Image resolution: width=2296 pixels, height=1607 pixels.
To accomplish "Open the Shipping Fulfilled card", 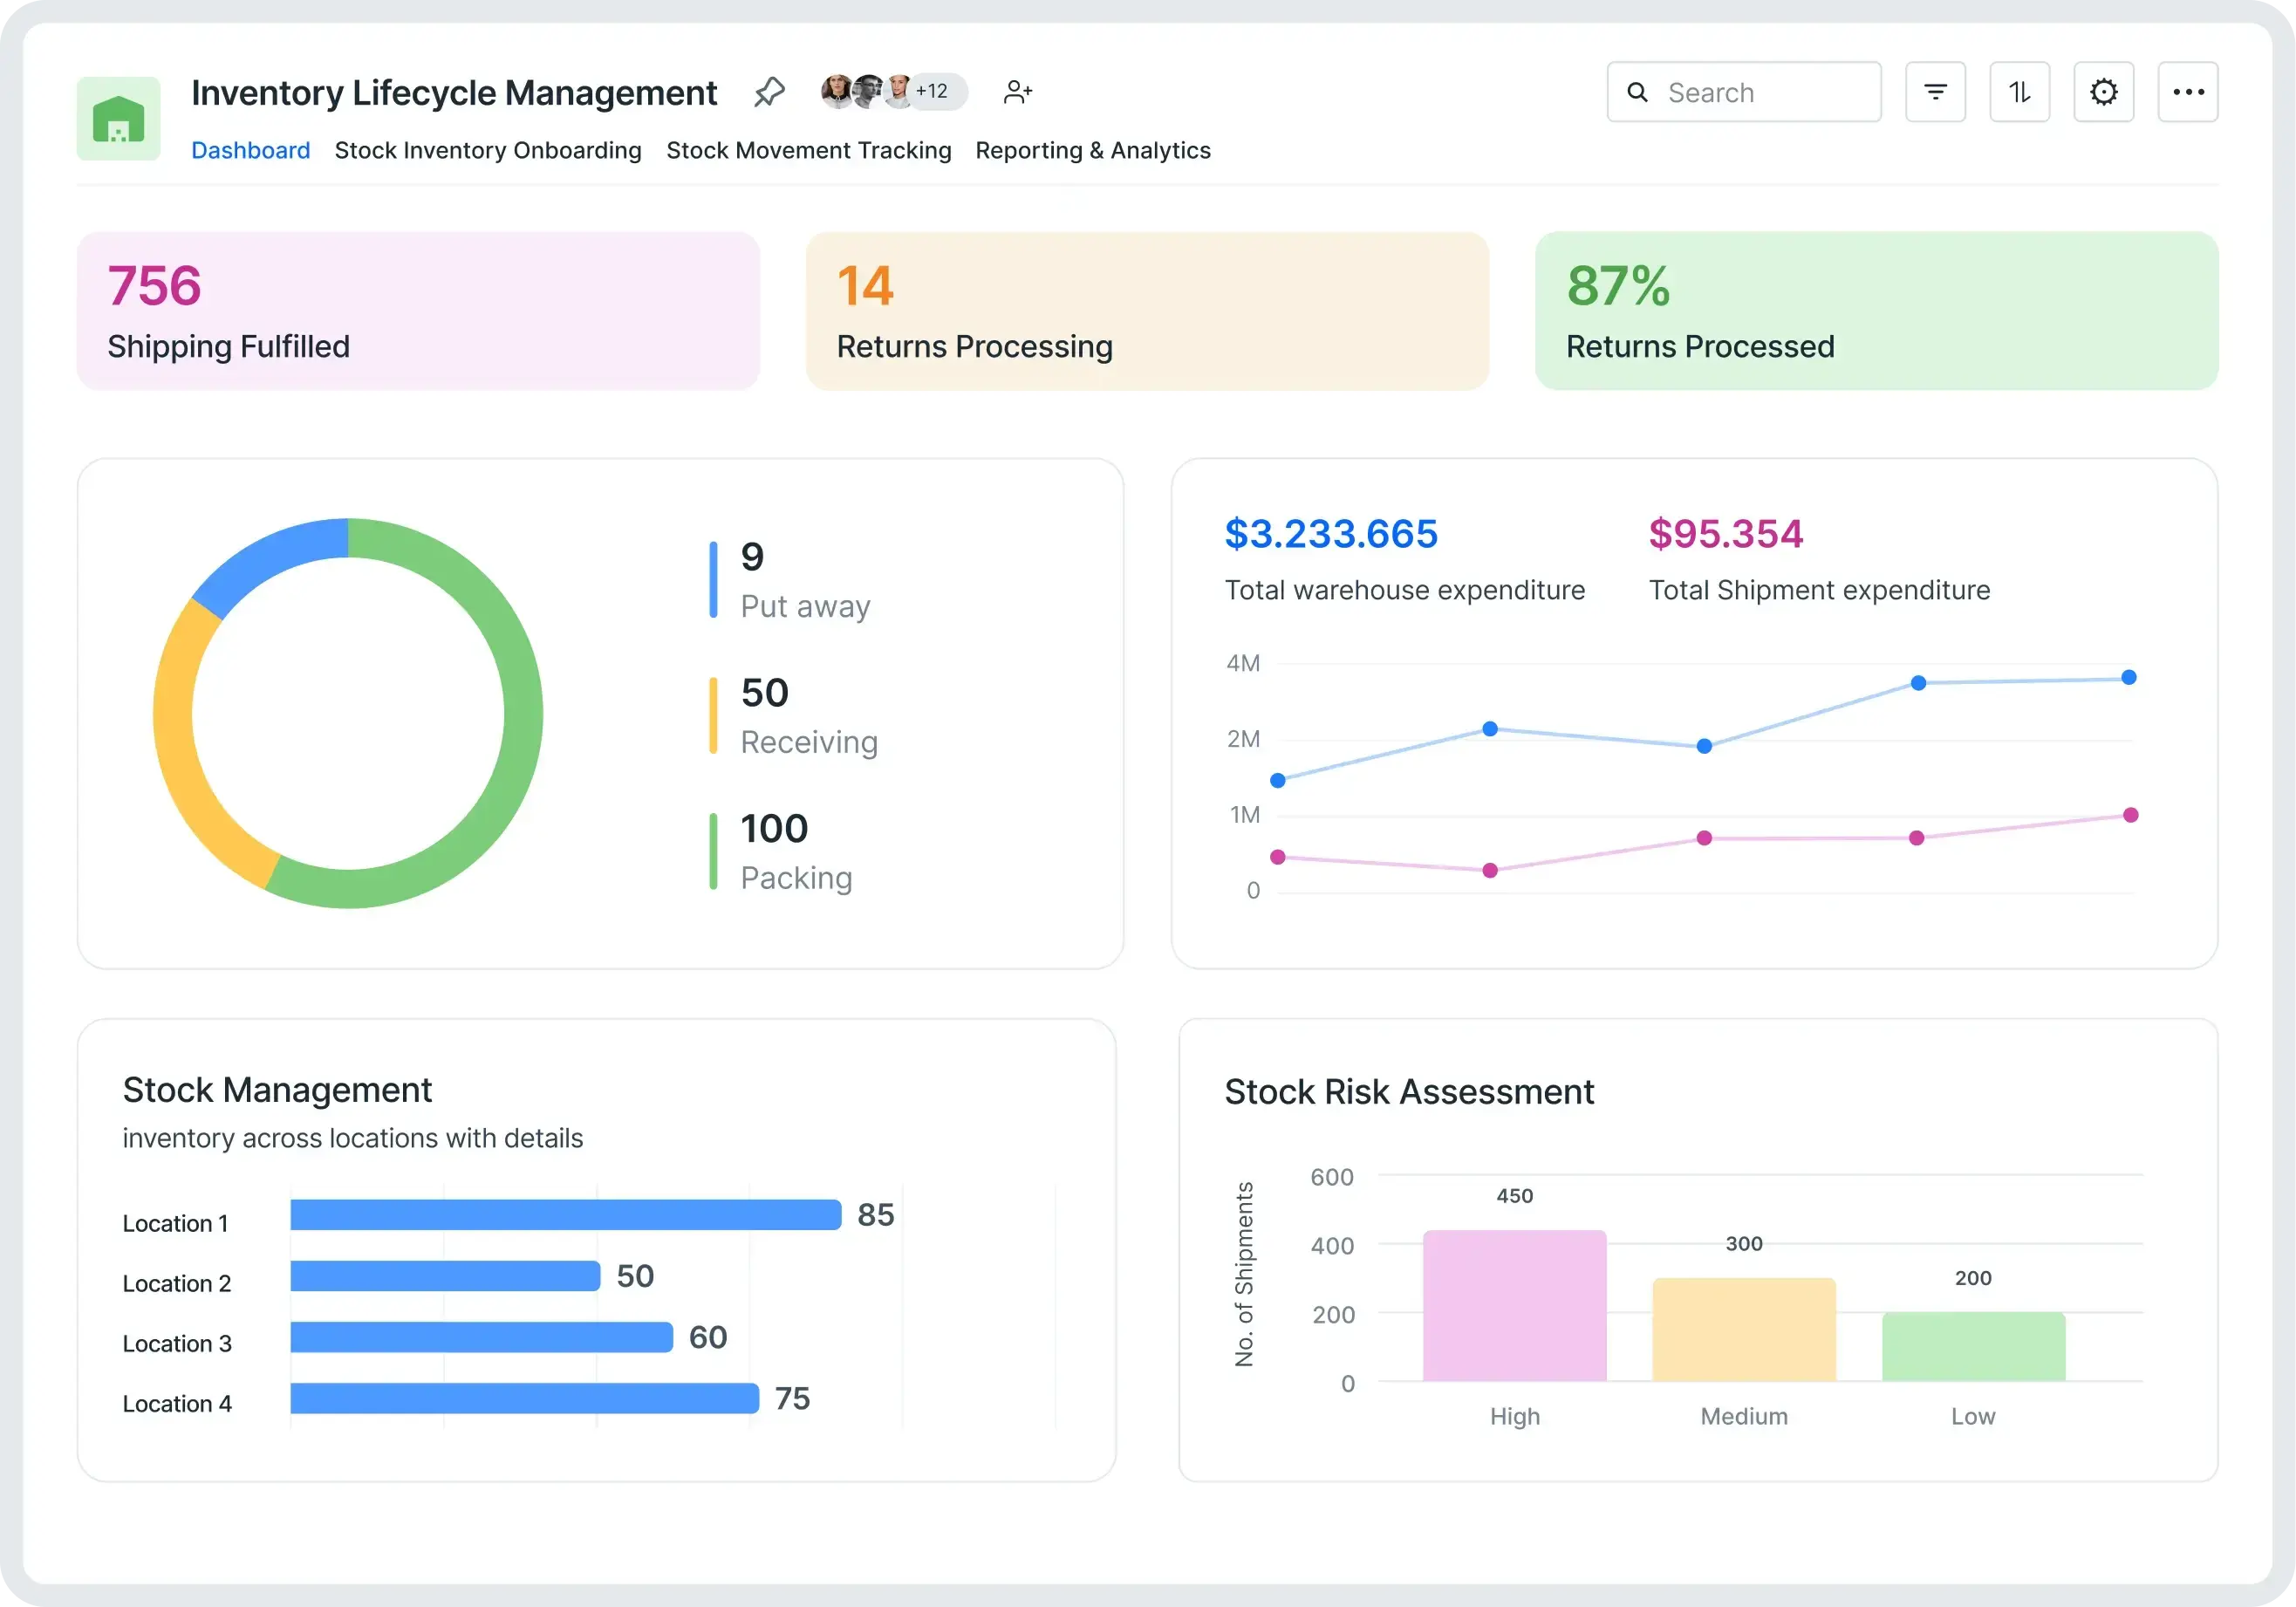I will 418,310.
